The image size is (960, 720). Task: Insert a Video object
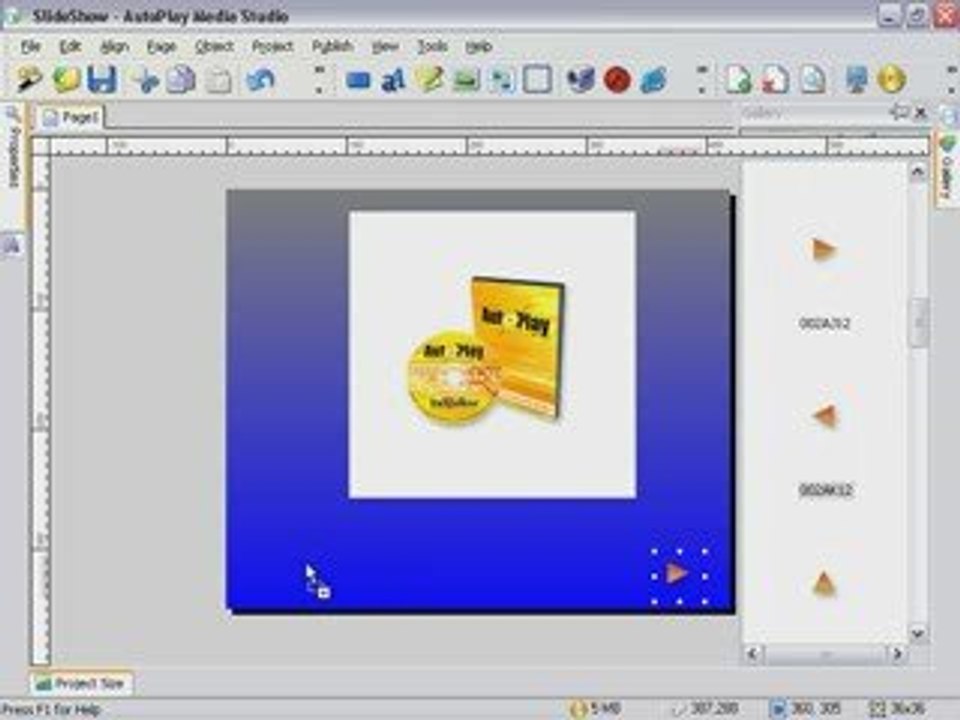point(580,80)
